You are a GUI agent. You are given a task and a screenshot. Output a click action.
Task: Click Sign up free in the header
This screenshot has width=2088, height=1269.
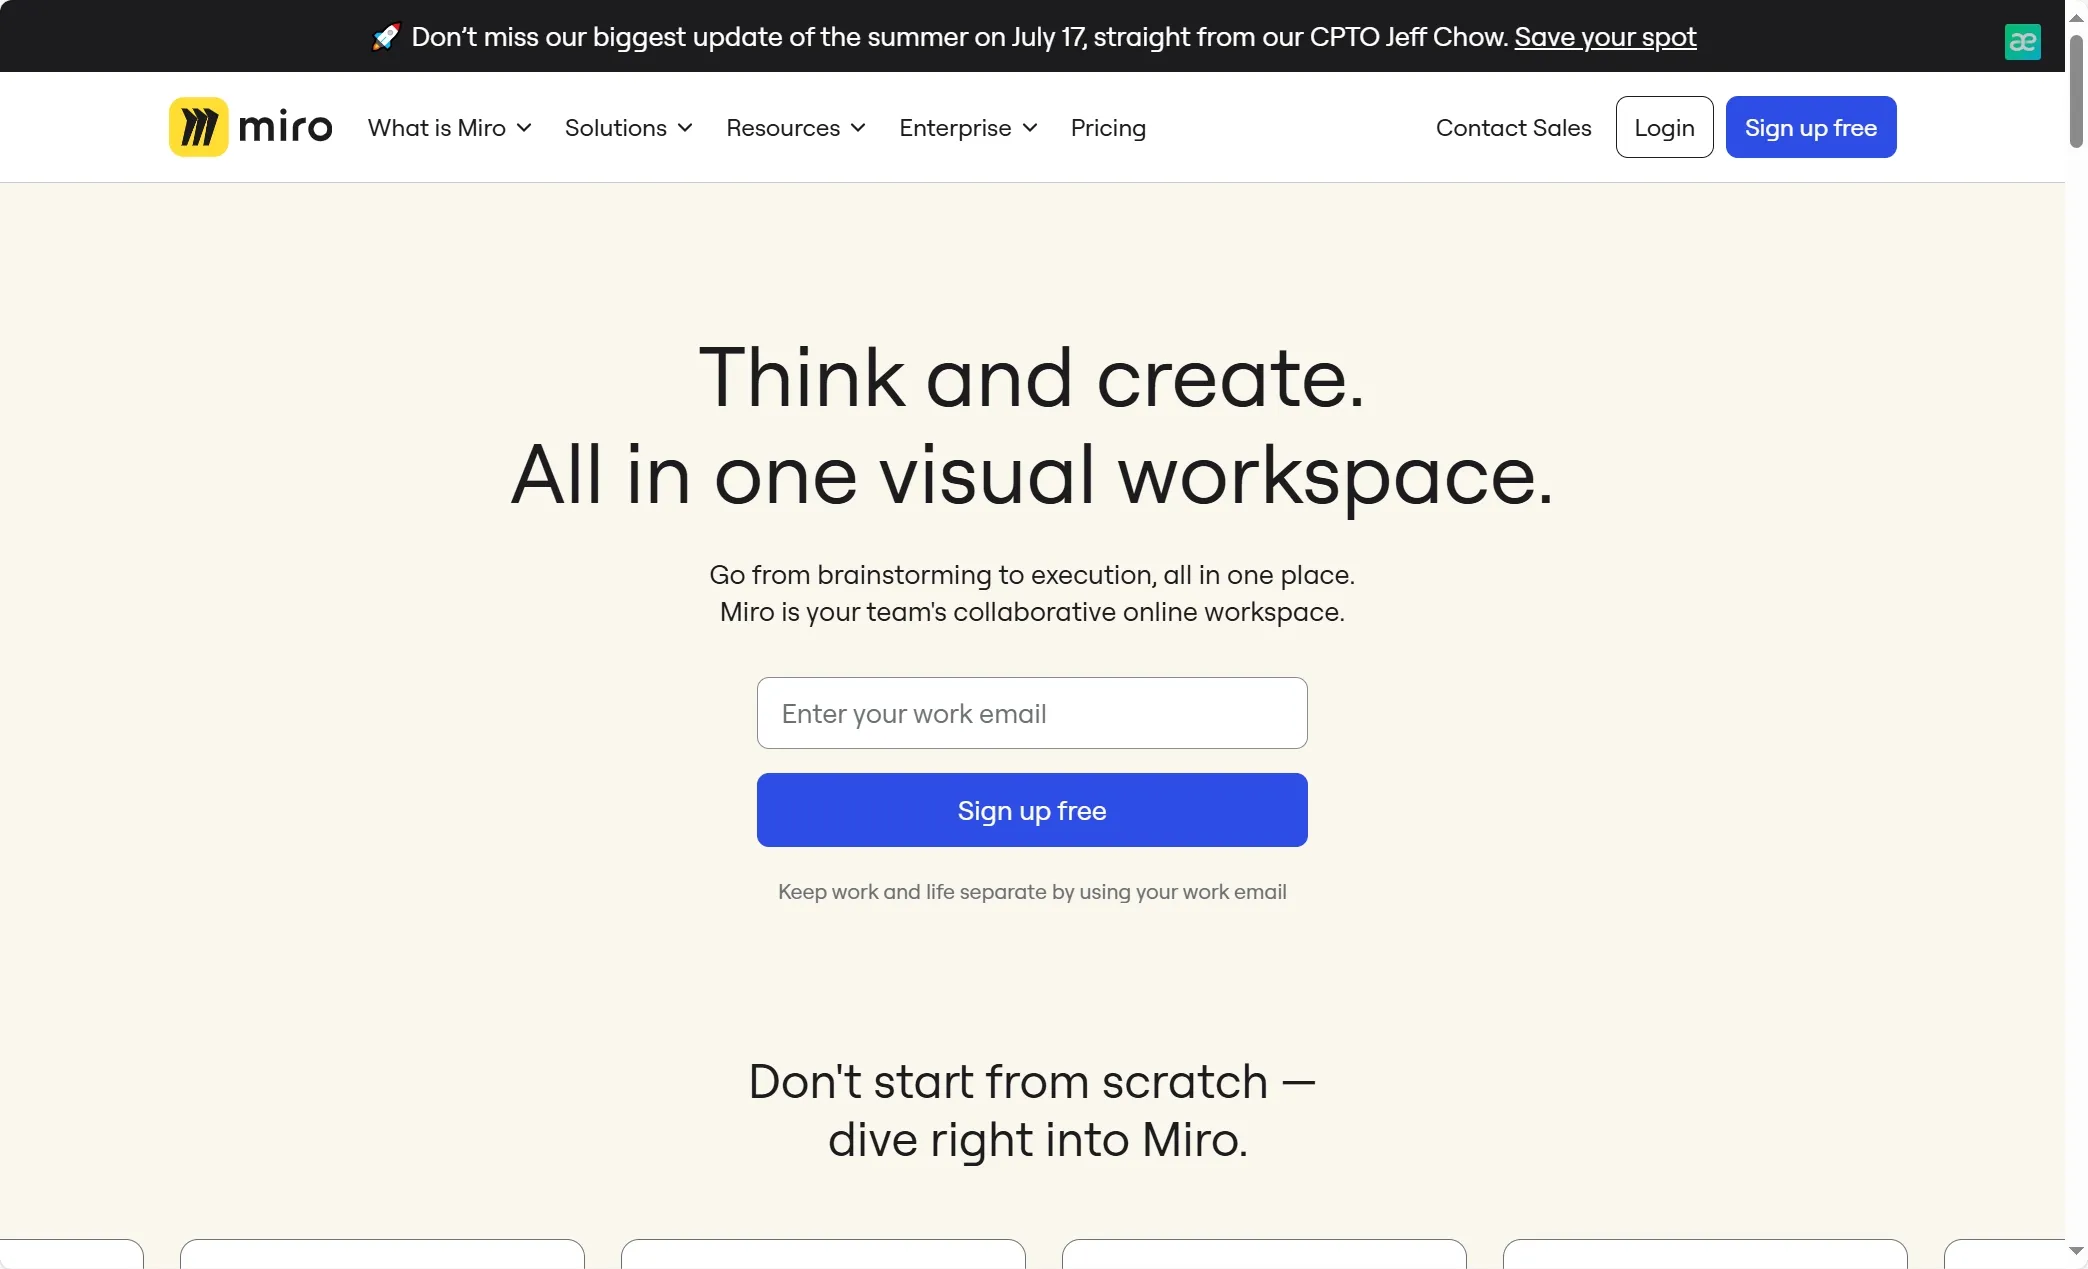click(x=1810, y=128)
